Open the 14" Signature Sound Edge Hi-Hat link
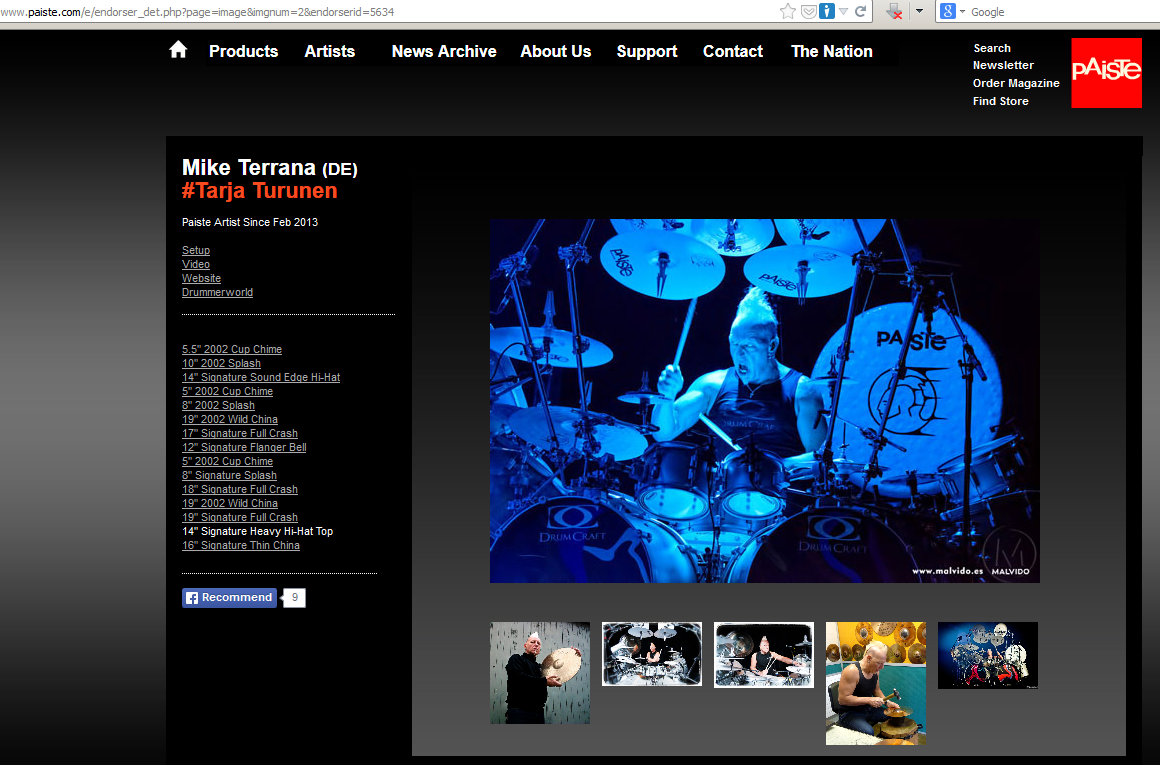1160x765 pixels. tap(261, 377)
